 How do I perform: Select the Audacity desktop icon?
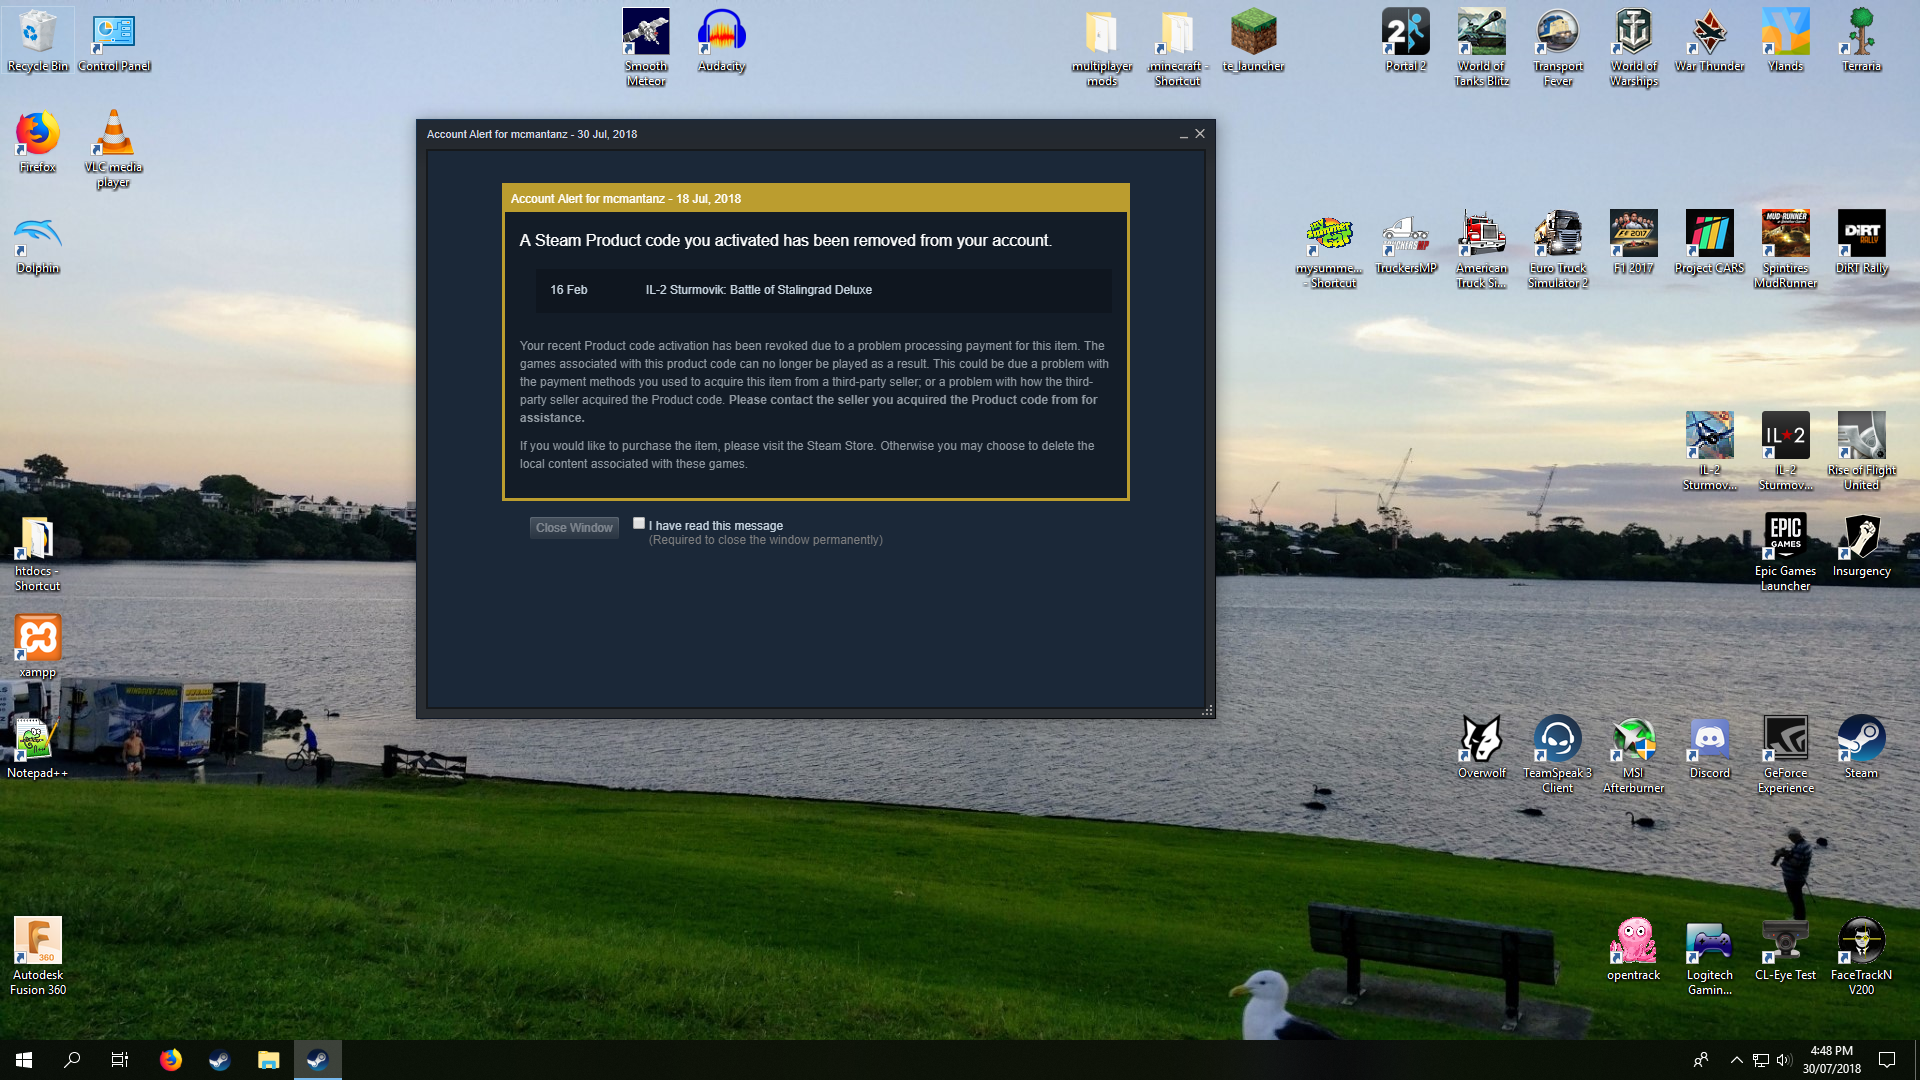click(721, 41)
